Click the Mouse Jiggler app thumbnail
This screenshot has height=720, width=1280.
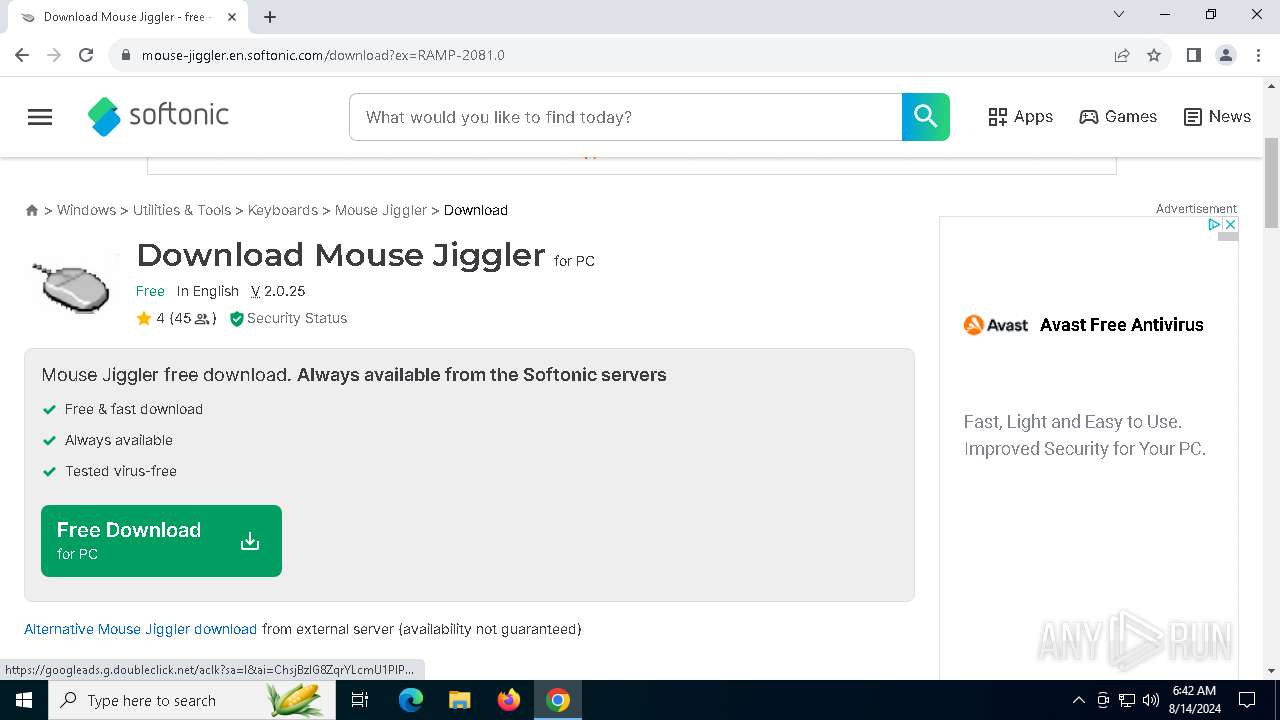coord(72,286)
